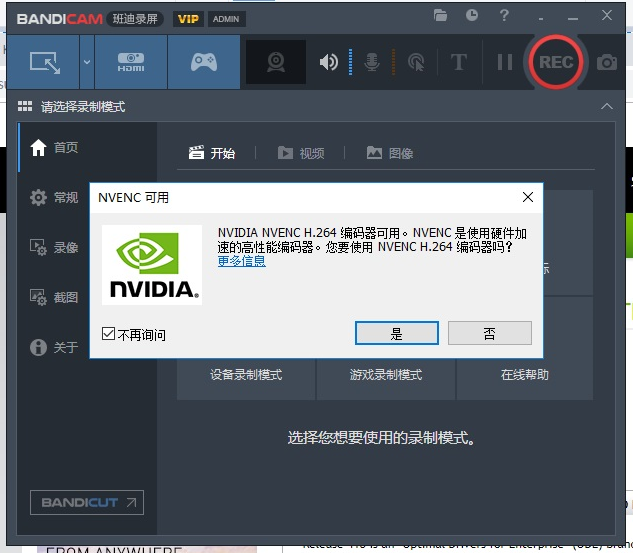The image size is (633, 553).
Task: Close the NVENC 可用 dialog
Action: (x=528, y=197)
